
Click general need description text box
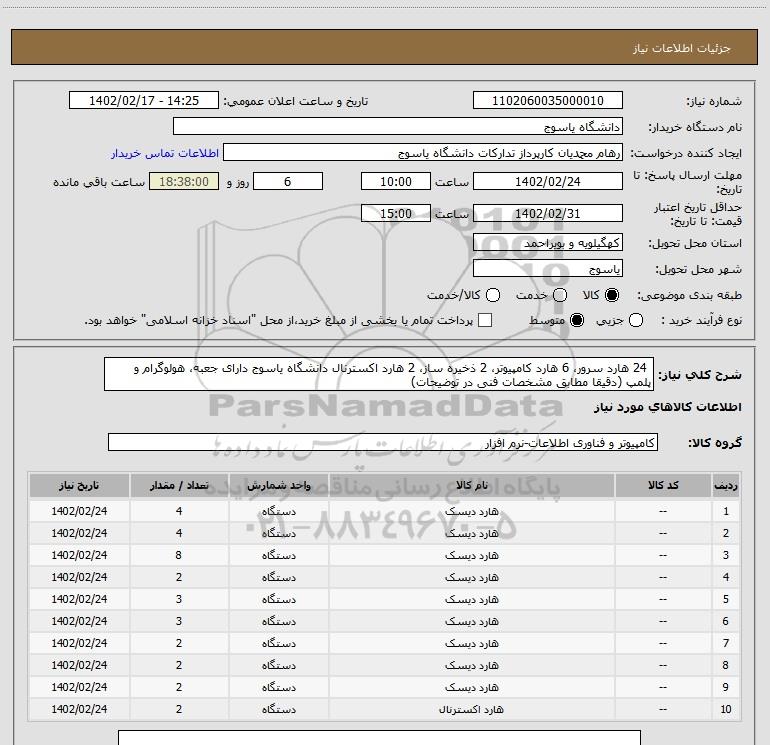pos(379,374)
